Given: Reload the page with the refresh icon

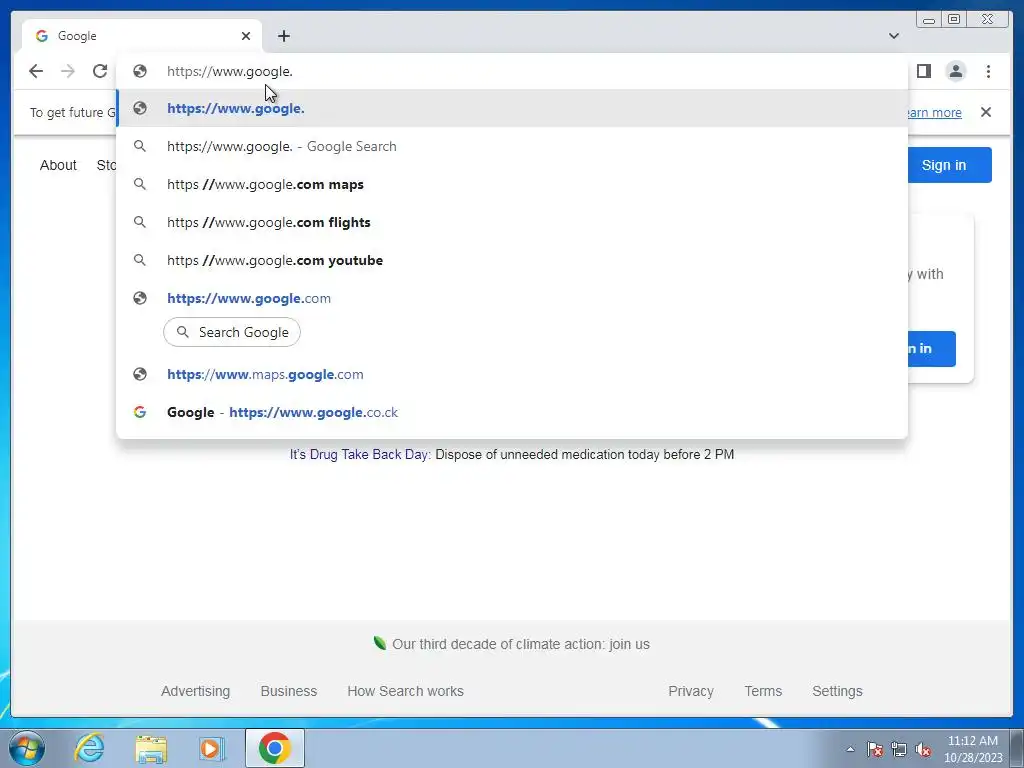Looking at the screenshot, I should click(x=100, y=71).
